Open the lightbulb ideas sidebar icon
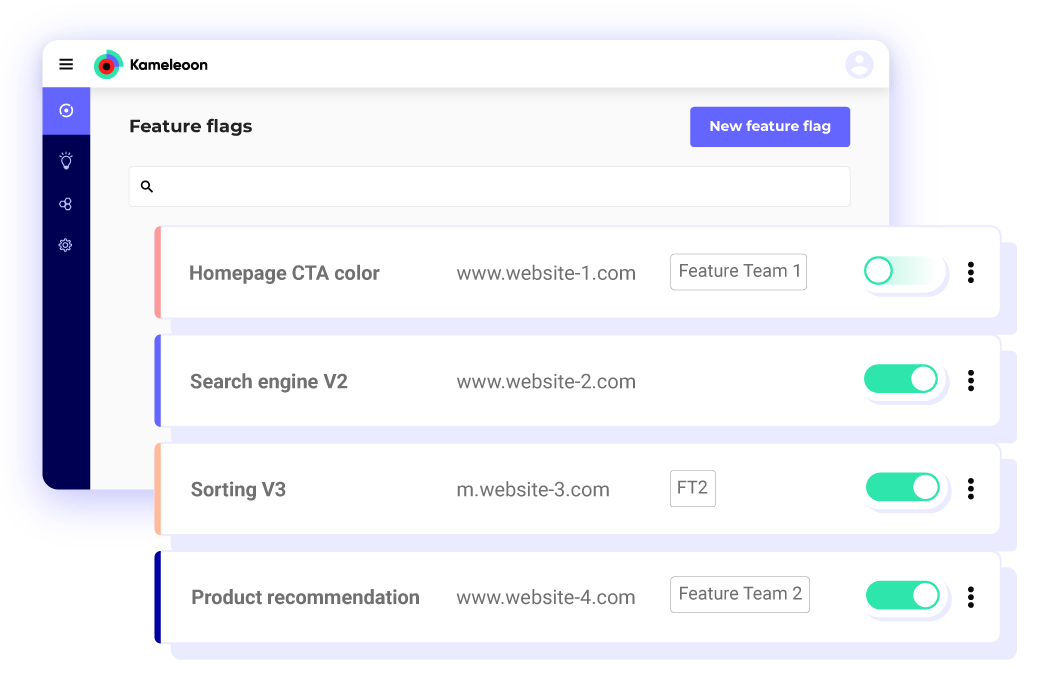 pyautogui.click(x=66, y=160)
